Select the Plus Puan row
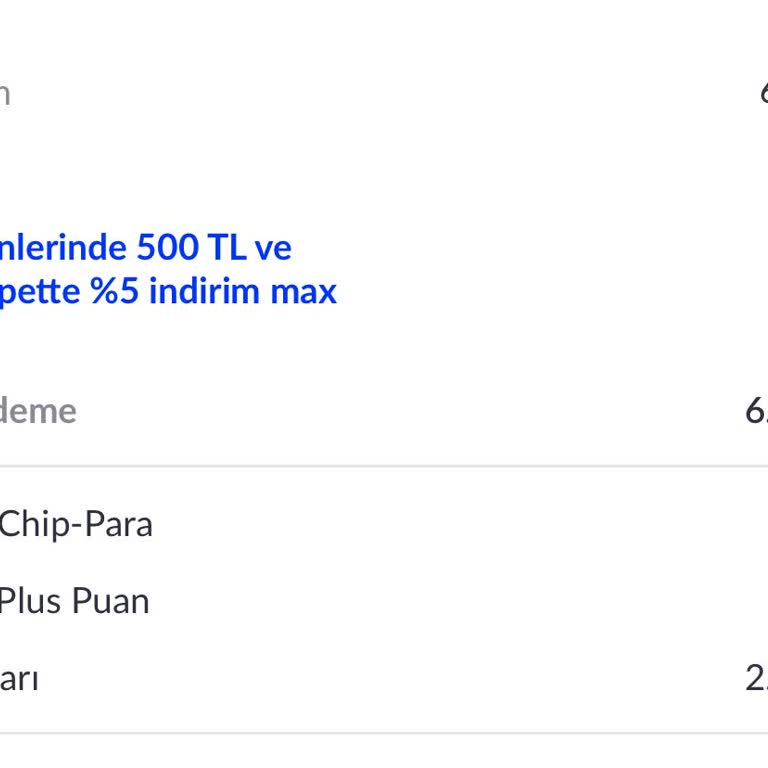Image resolution: width=768 pixels, height=768 pixels. [74, 601]
